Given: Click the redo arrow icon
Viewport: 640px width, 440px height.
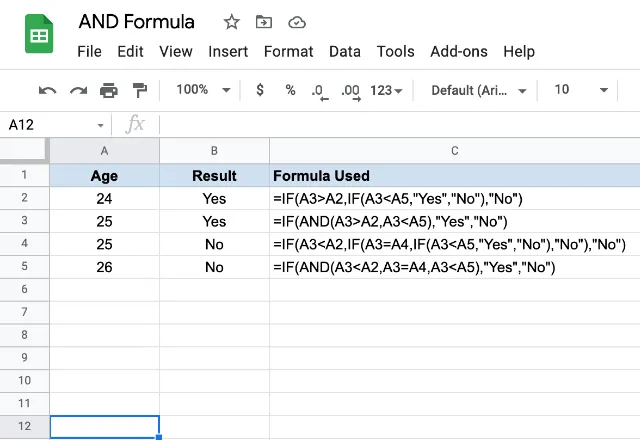Looking at the screenshot, I should coord(78,90).
